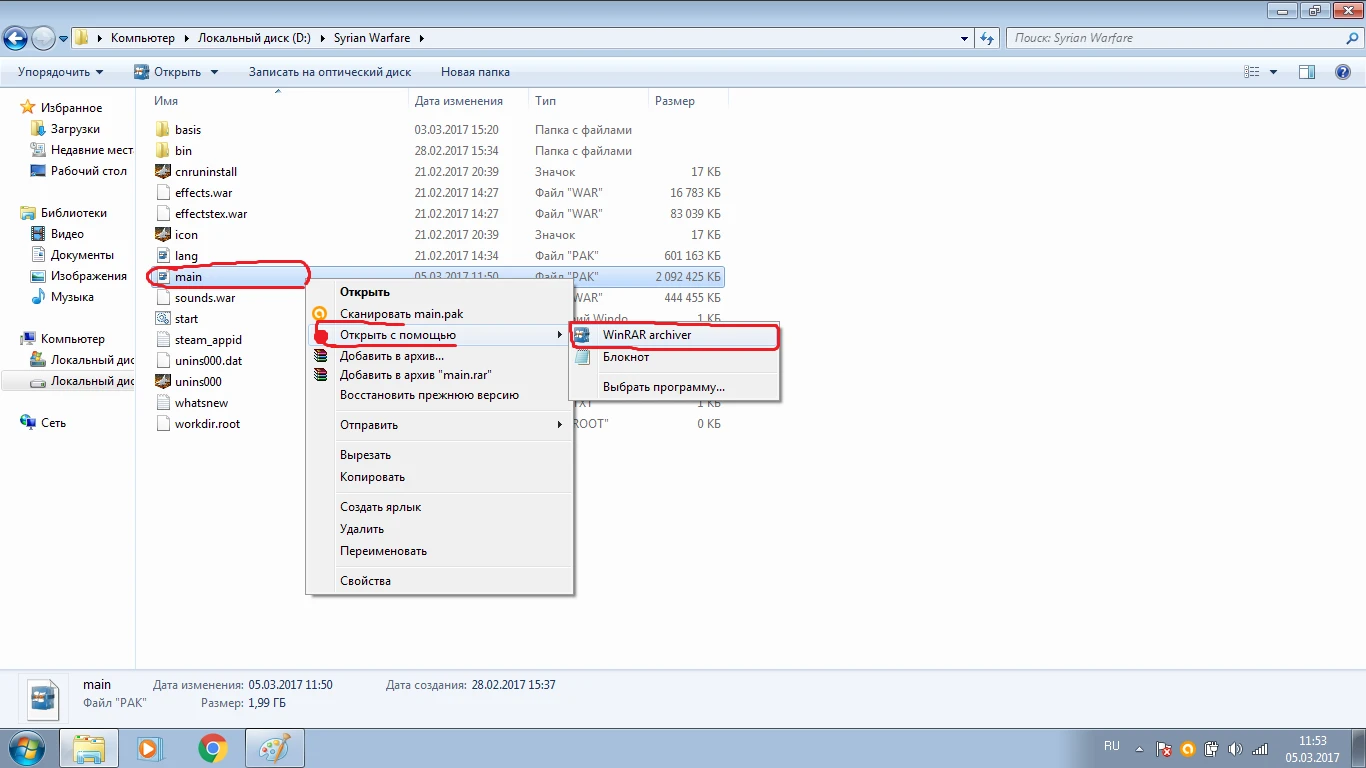Click the notepad icon beside Блокнот

tap(582, 357)
